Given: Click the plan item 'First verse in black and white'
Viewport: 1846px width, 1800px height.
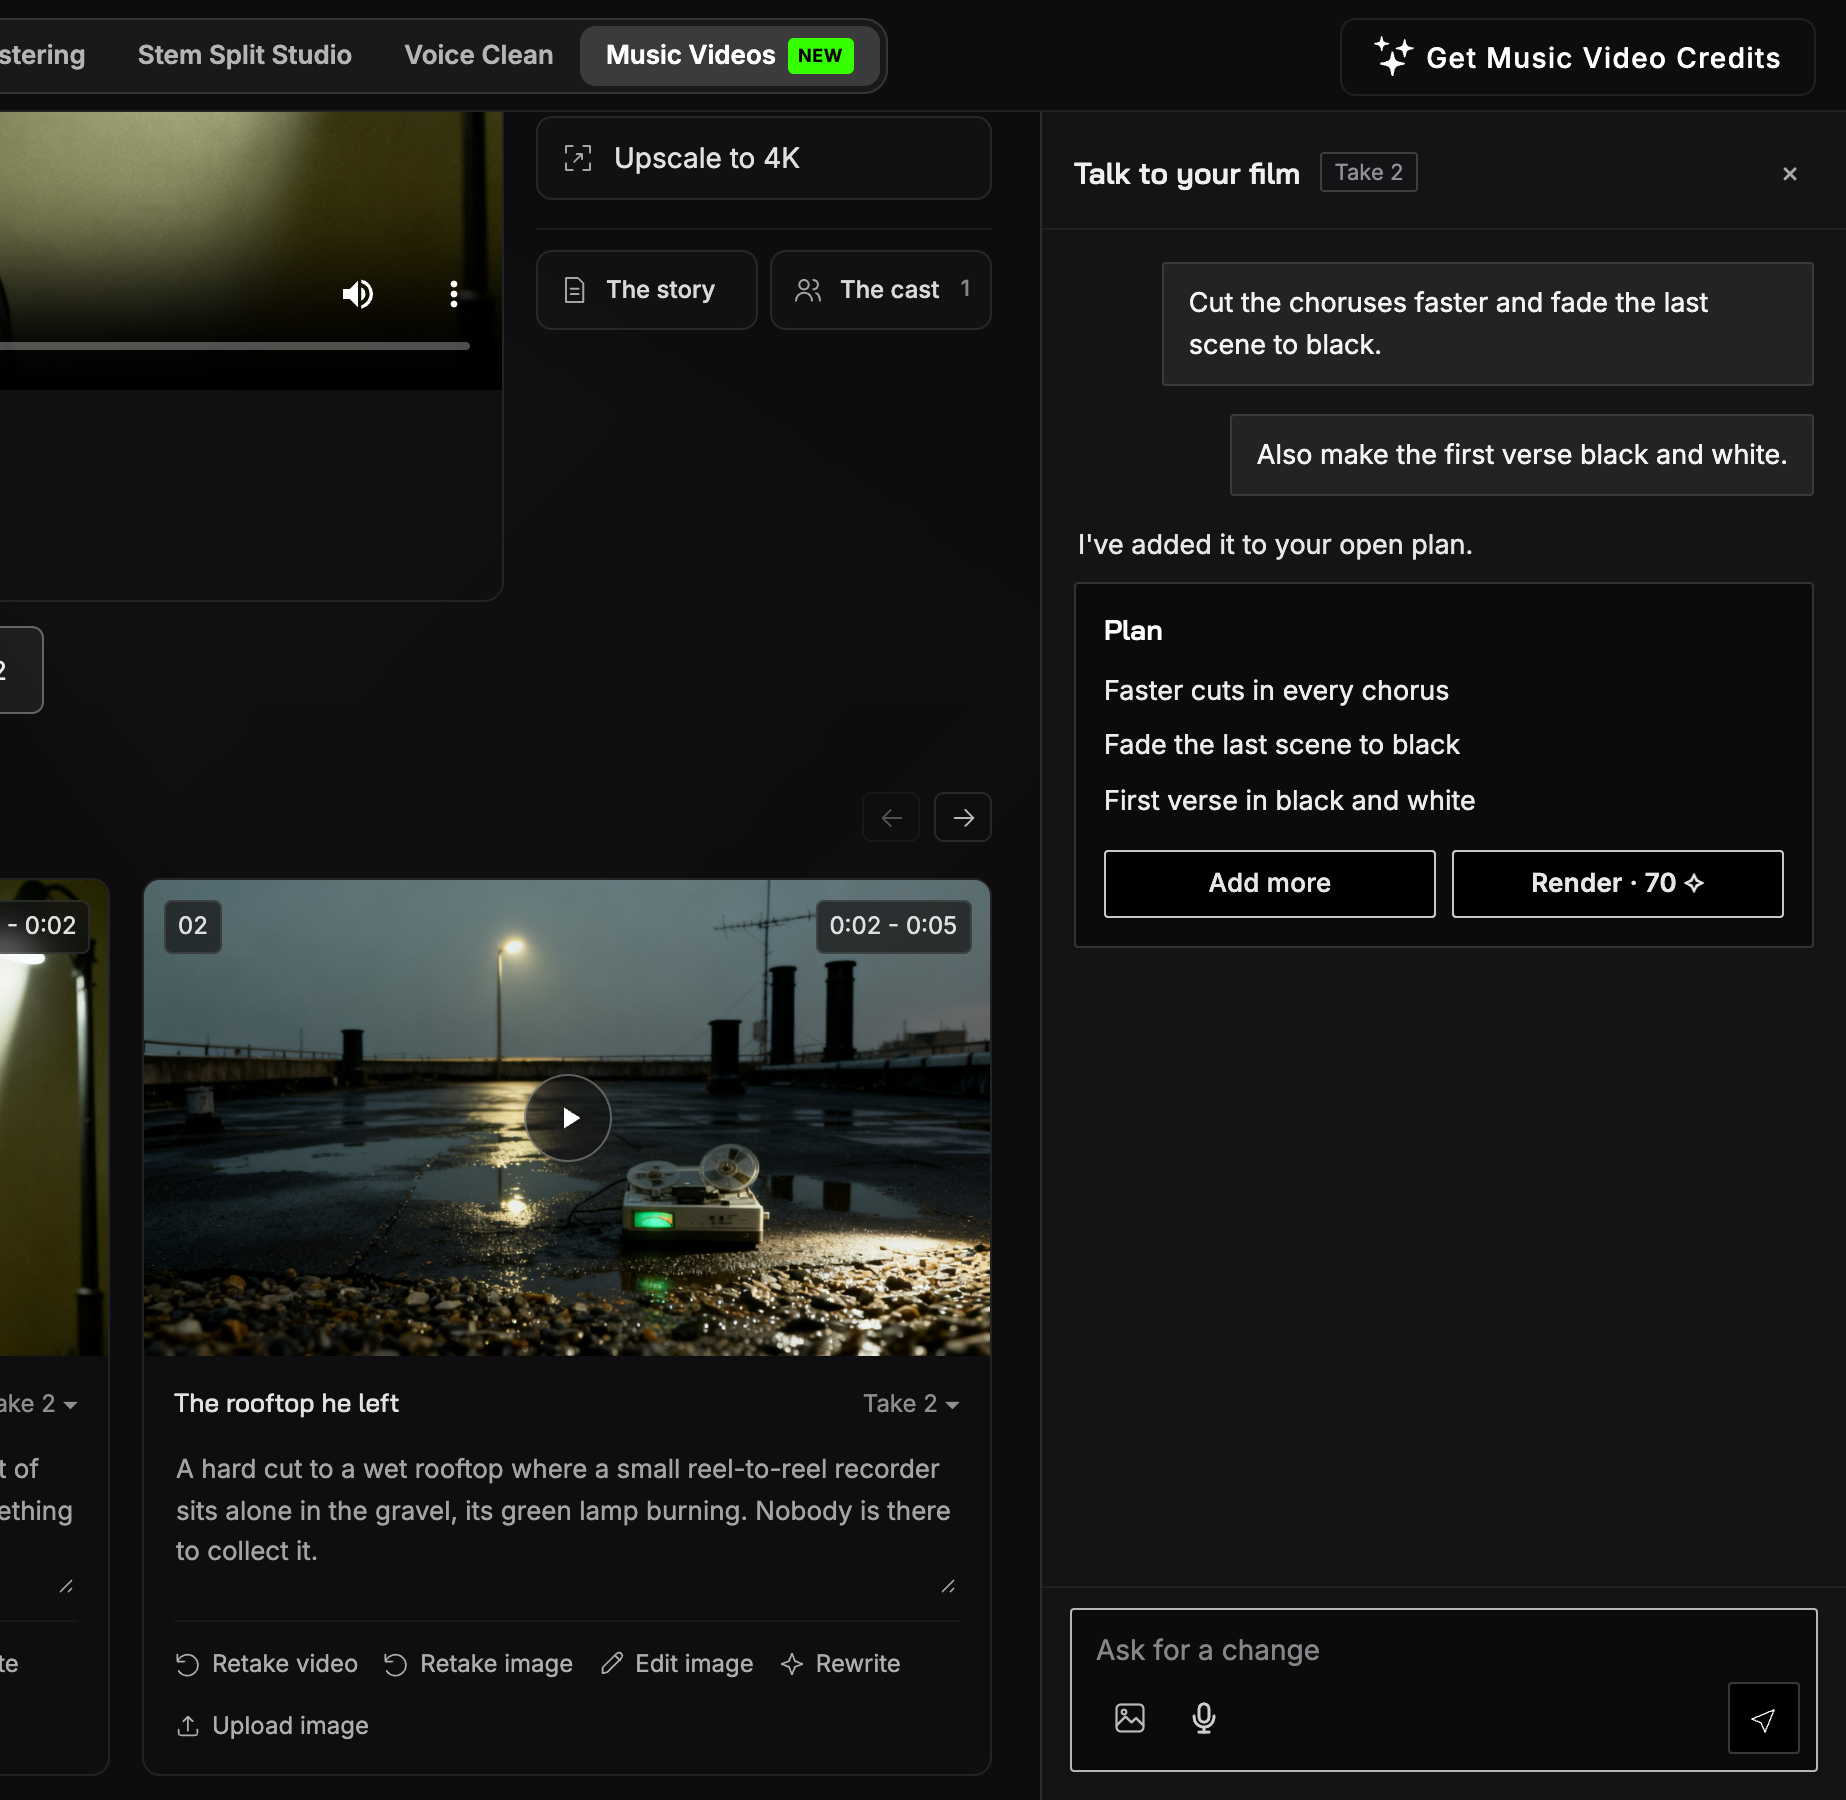Looking at the screenshot, I should tap(1290, 801).
